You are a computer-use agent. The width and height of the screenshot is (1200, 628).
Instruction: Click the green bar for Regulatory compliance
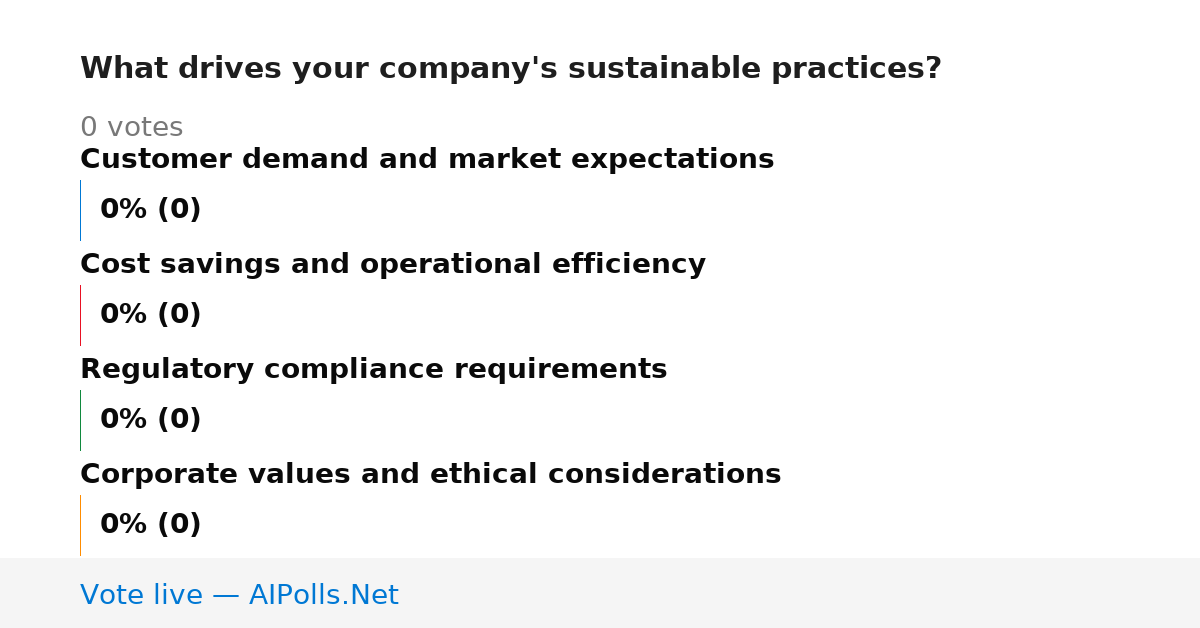tap(80, 420)
